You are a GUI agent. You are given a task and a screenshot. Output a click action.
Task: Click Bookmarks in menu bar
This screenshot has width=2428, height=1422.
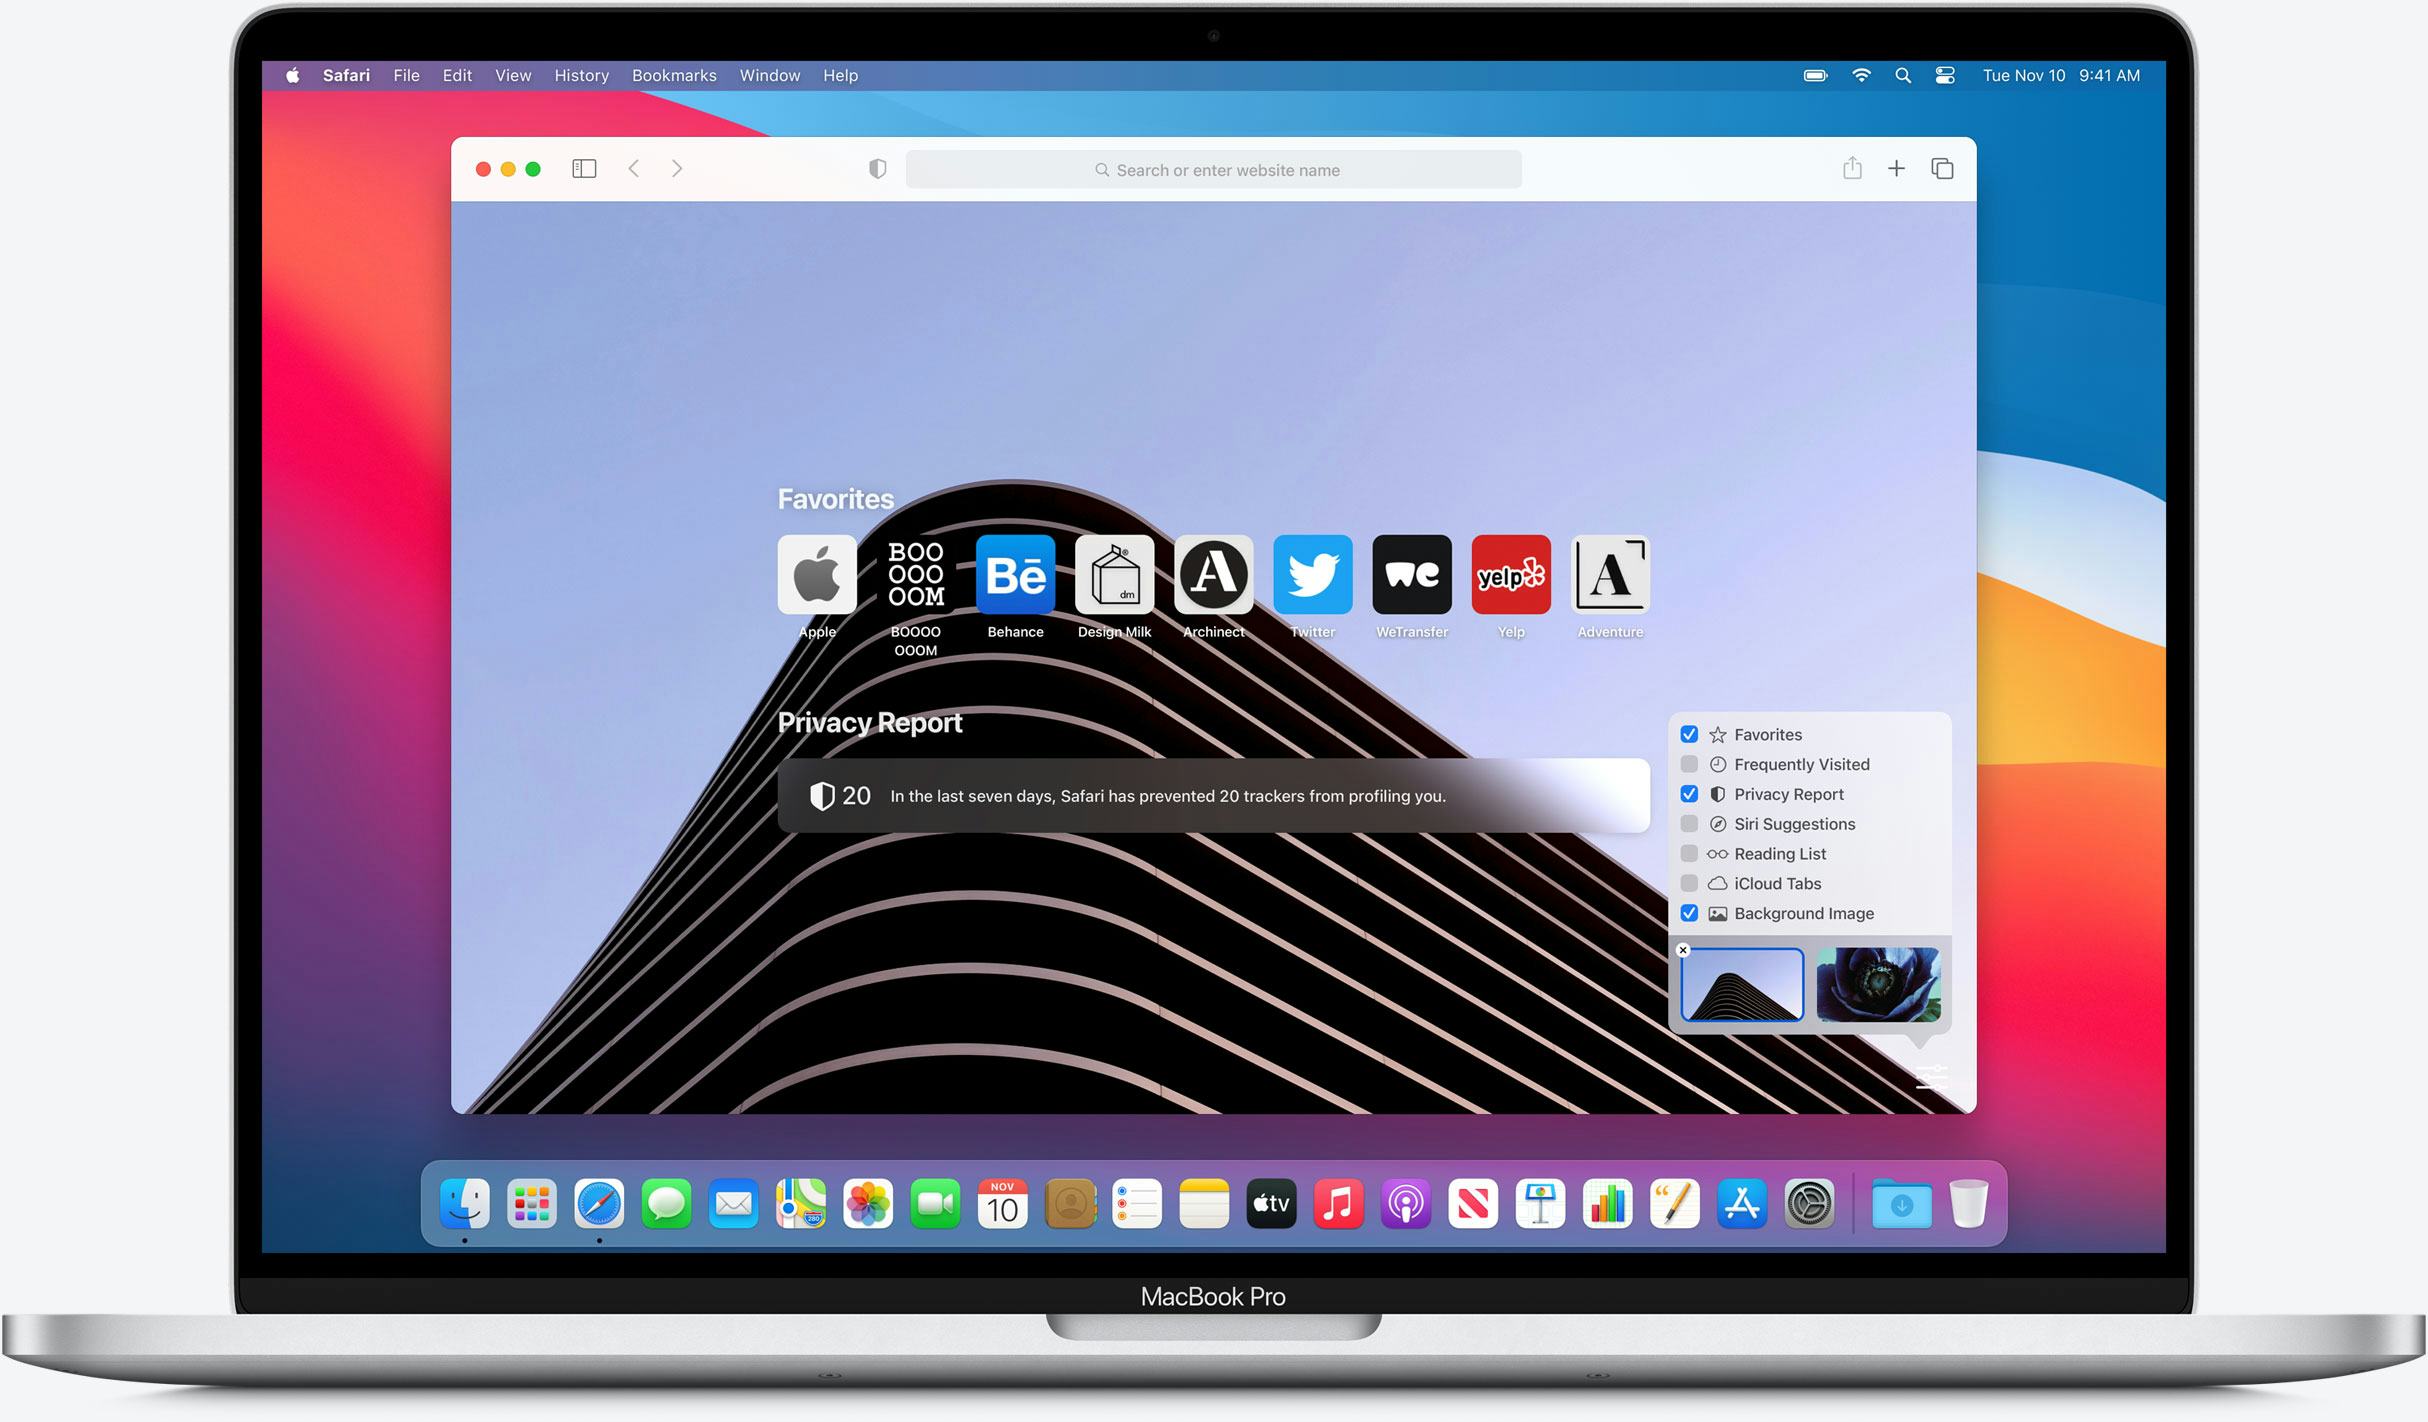pyautogui.click(x=672, y=74)
